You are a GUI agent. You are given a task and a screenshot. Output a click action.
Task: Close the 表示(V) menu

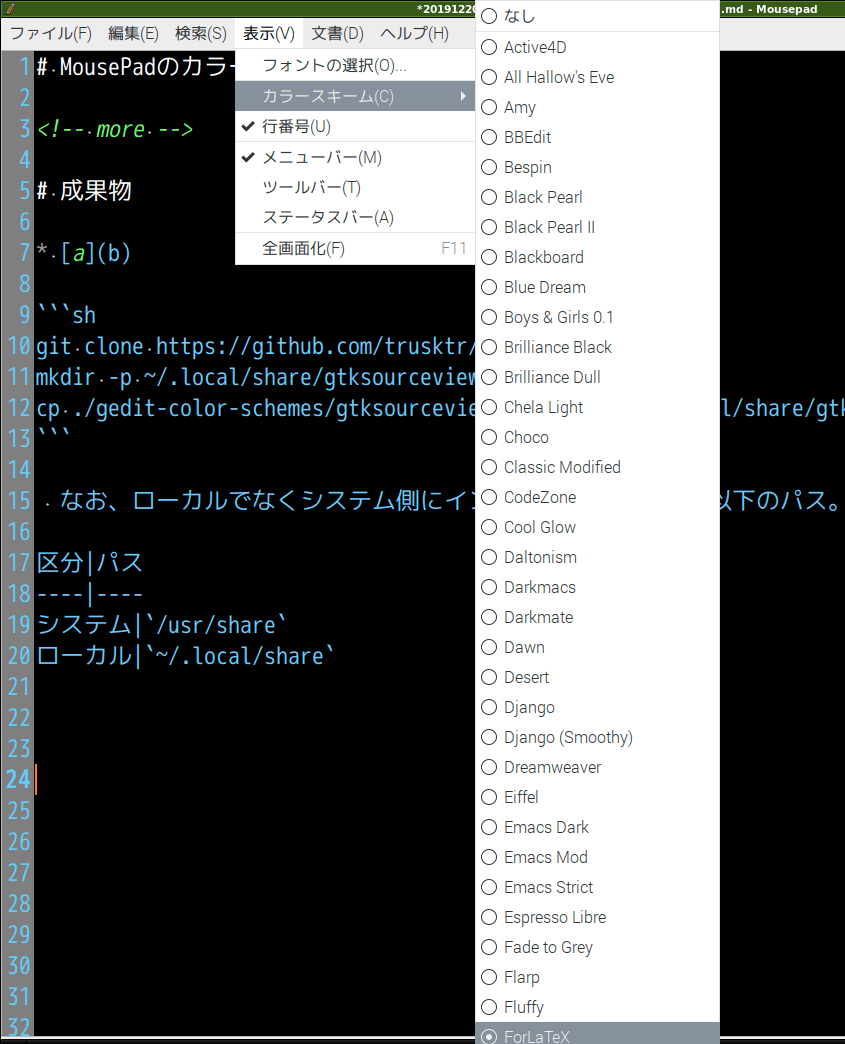pyautogui.click(x=268, y=33)
